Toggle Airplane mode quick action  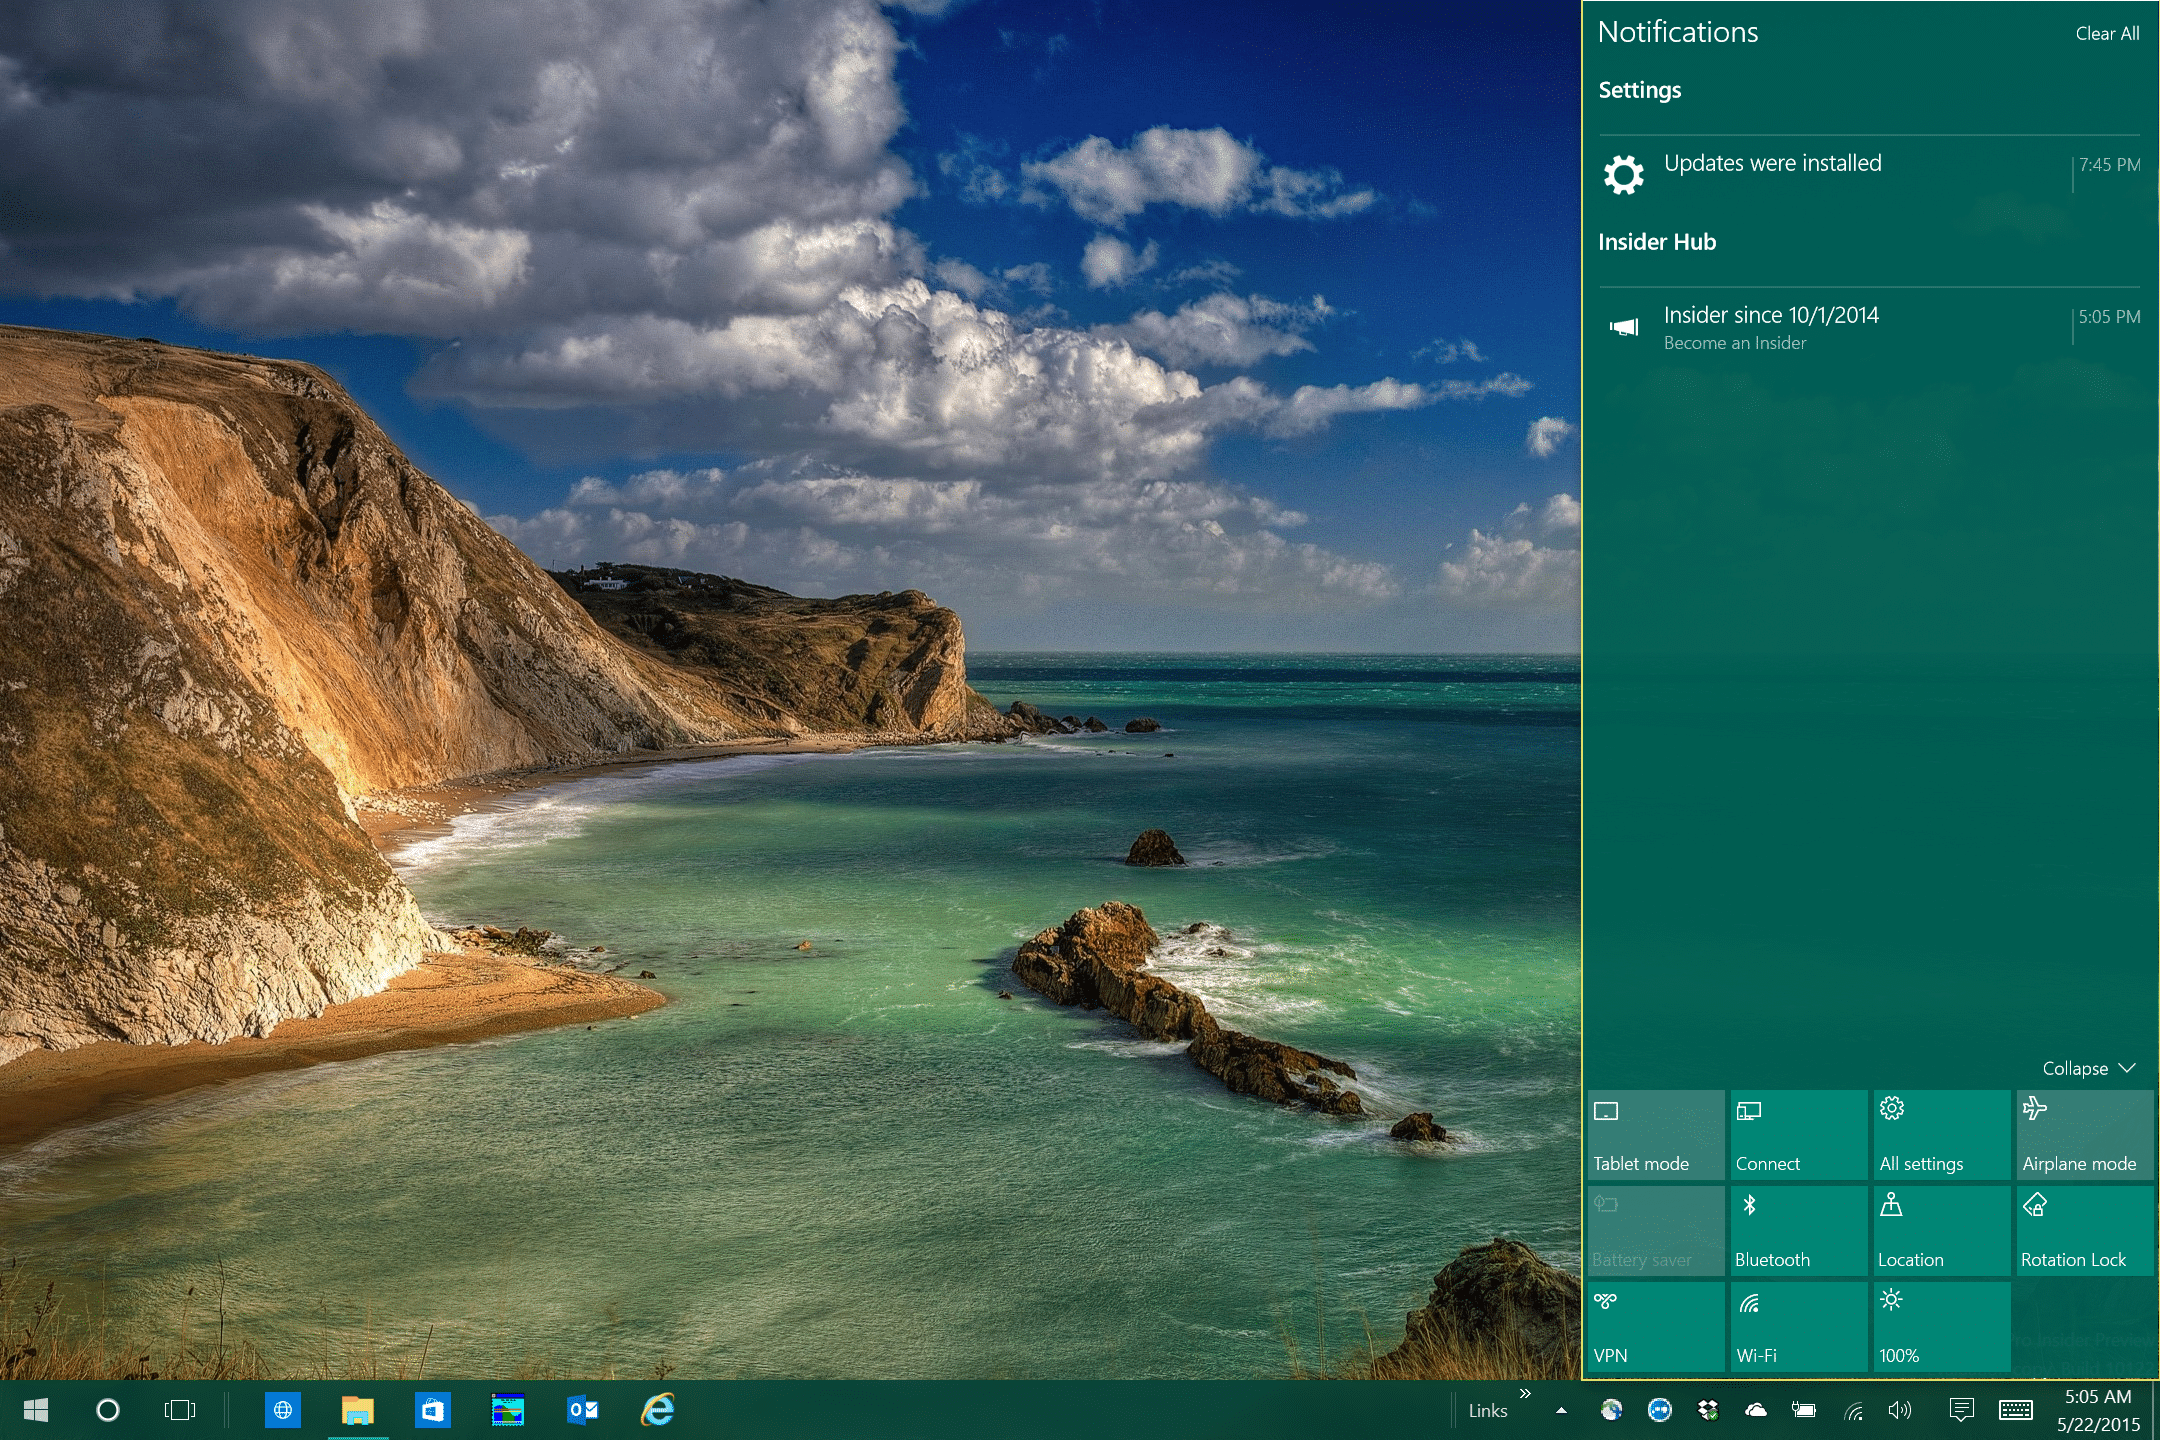pyautogui.click(x=2084, y=1135)
